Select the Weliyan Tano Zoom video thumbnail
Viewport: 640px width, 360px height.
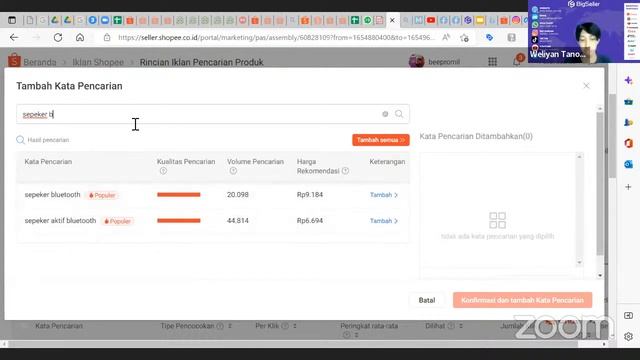click(x=584, y=31)
